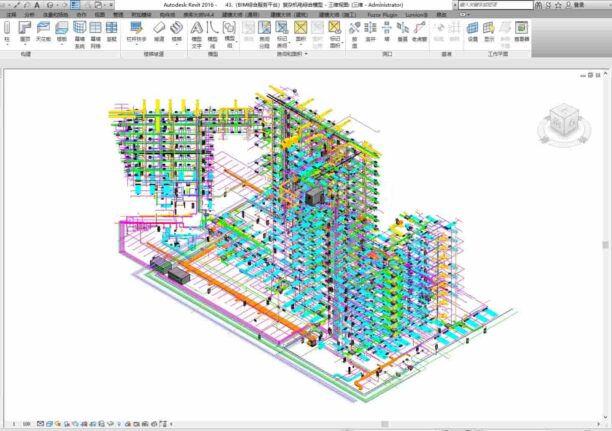Select the Dormer (老虎窗) opening tool

coord(420,31)
